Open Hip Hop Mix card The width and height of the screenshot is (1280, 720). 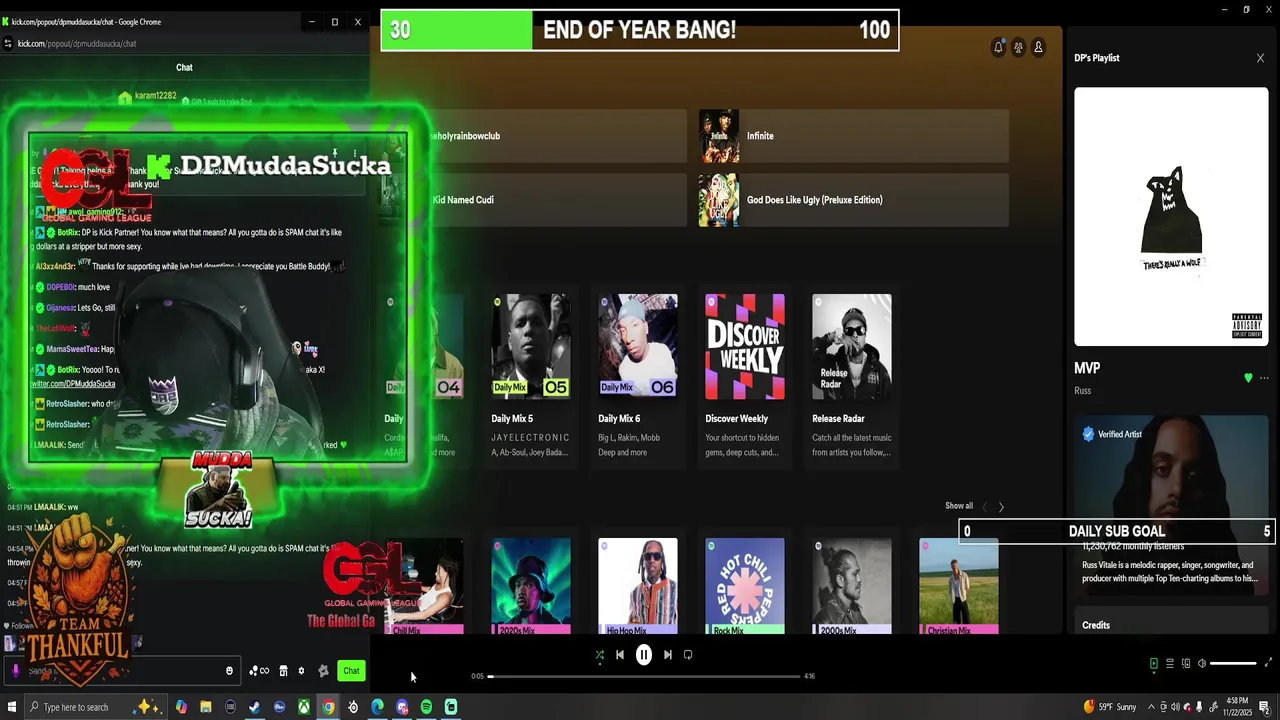click(x=638, y=586)
